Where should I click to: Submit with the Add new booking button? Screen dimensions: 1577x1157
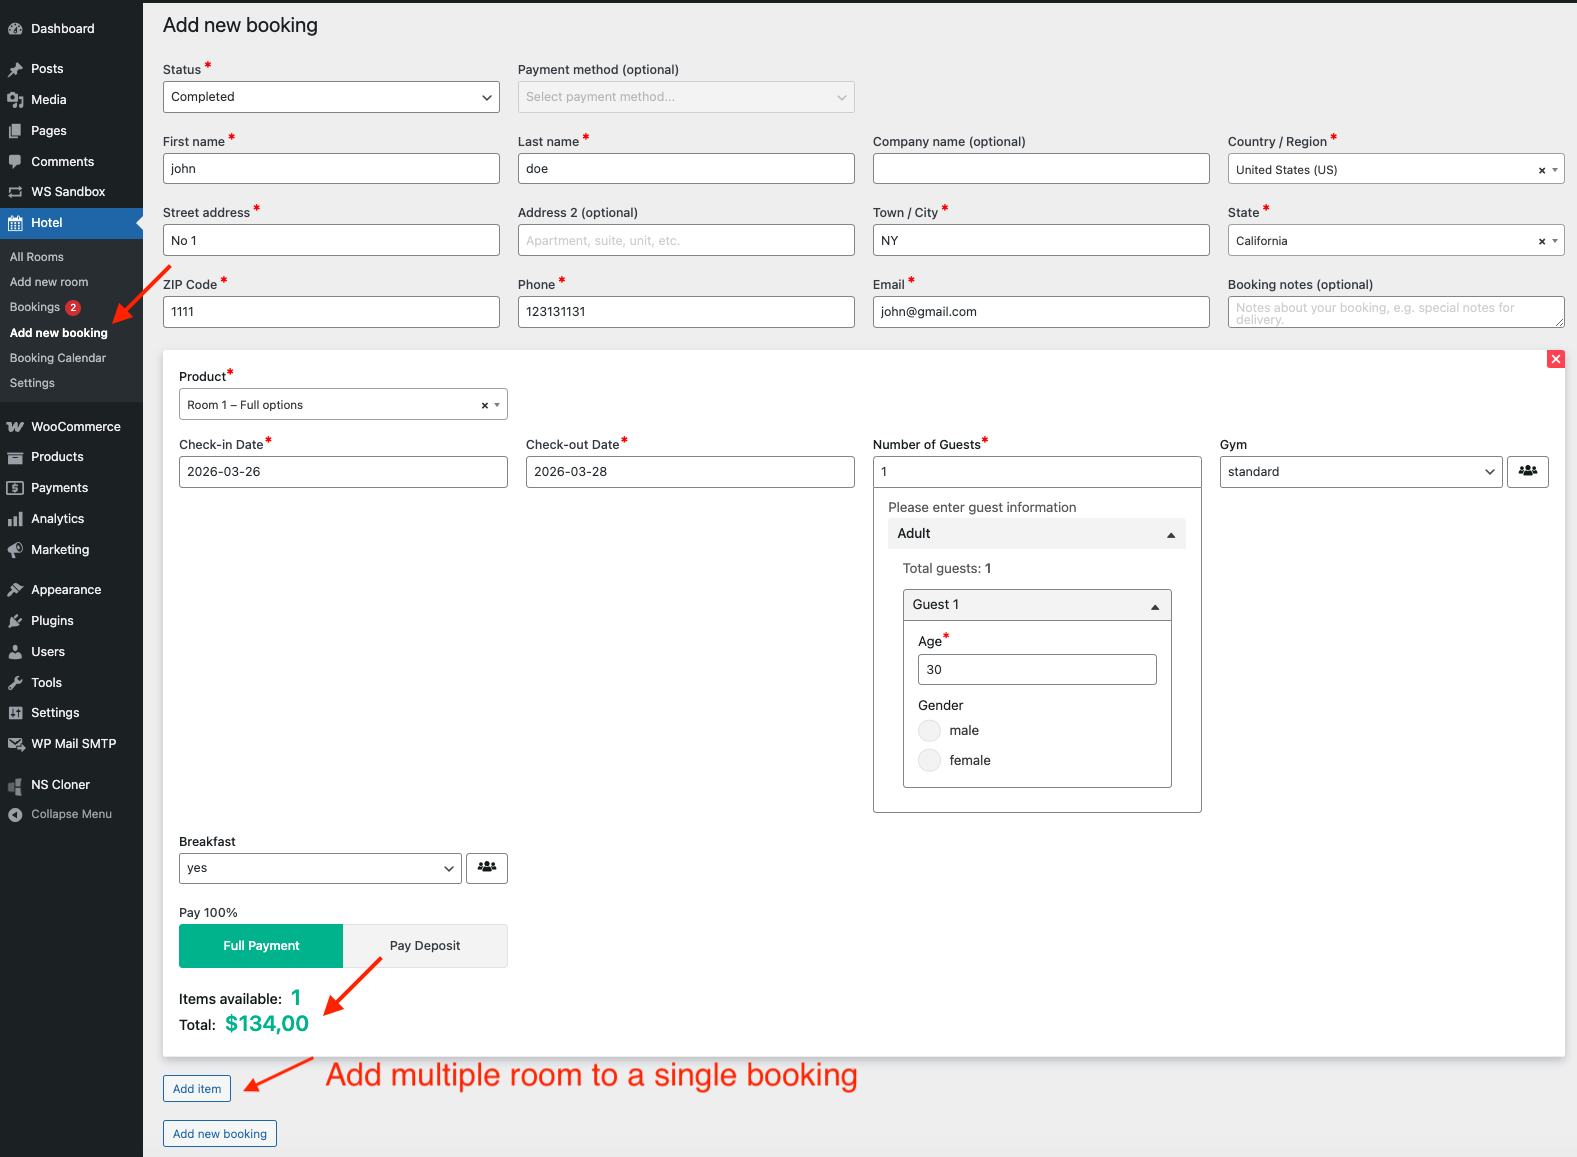tap(219, 1134)
